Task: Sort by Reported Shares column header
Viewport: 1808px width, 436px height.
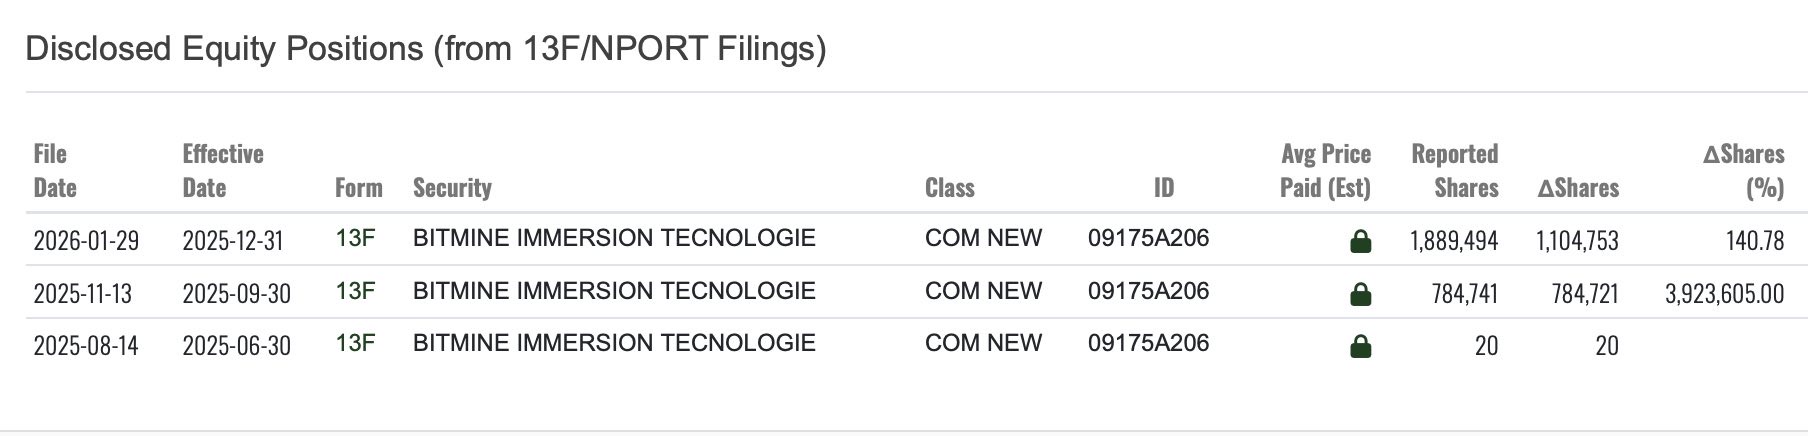Action: coord(1455,171)
